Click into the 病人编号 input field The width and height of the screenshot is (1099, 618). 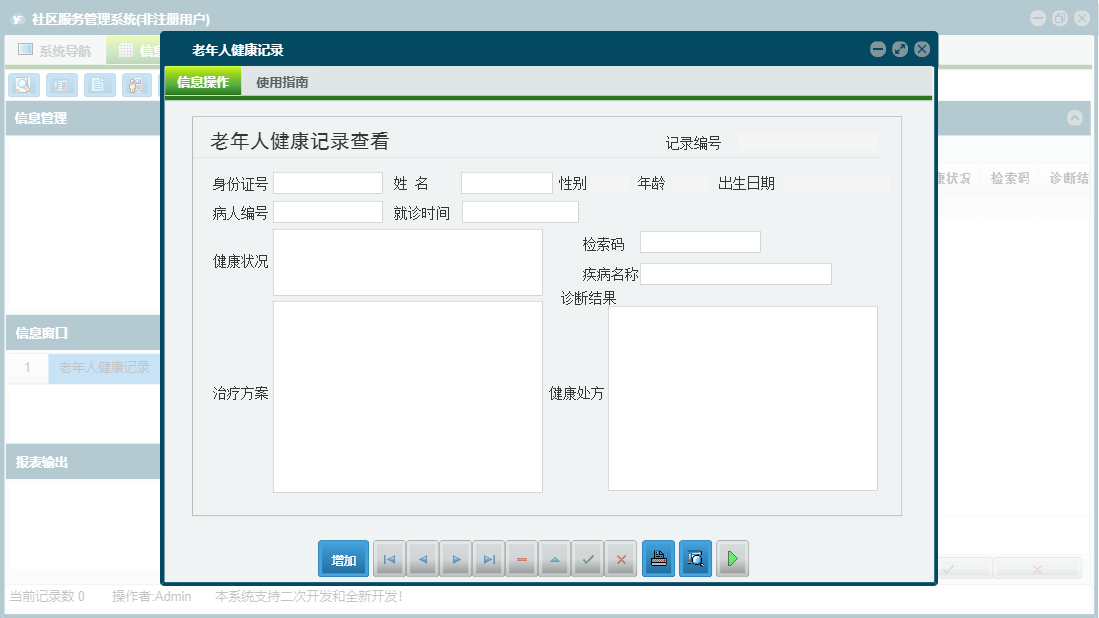pyautogui.click(x=328, y=212)
